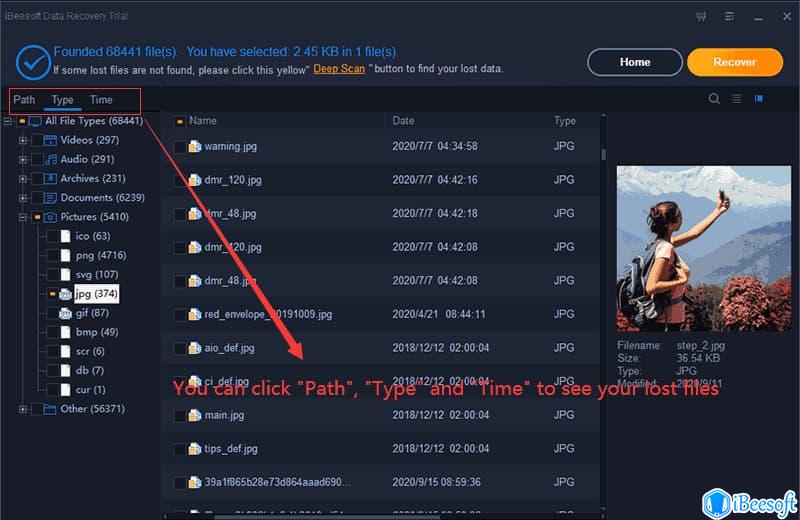Check the box for warning.jpg

click(180, 147)
